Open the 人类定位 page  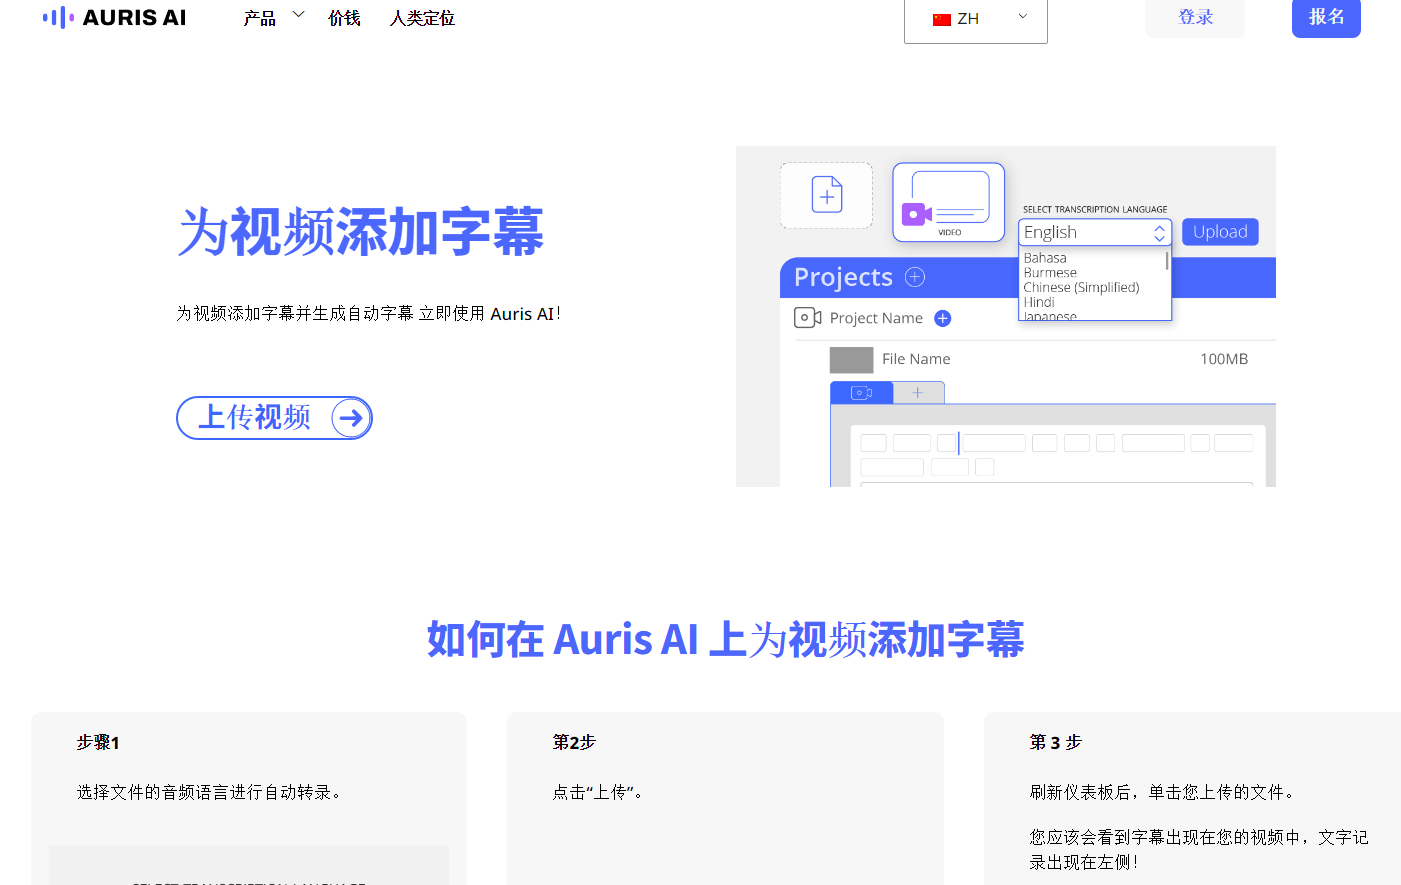(422, 18)
